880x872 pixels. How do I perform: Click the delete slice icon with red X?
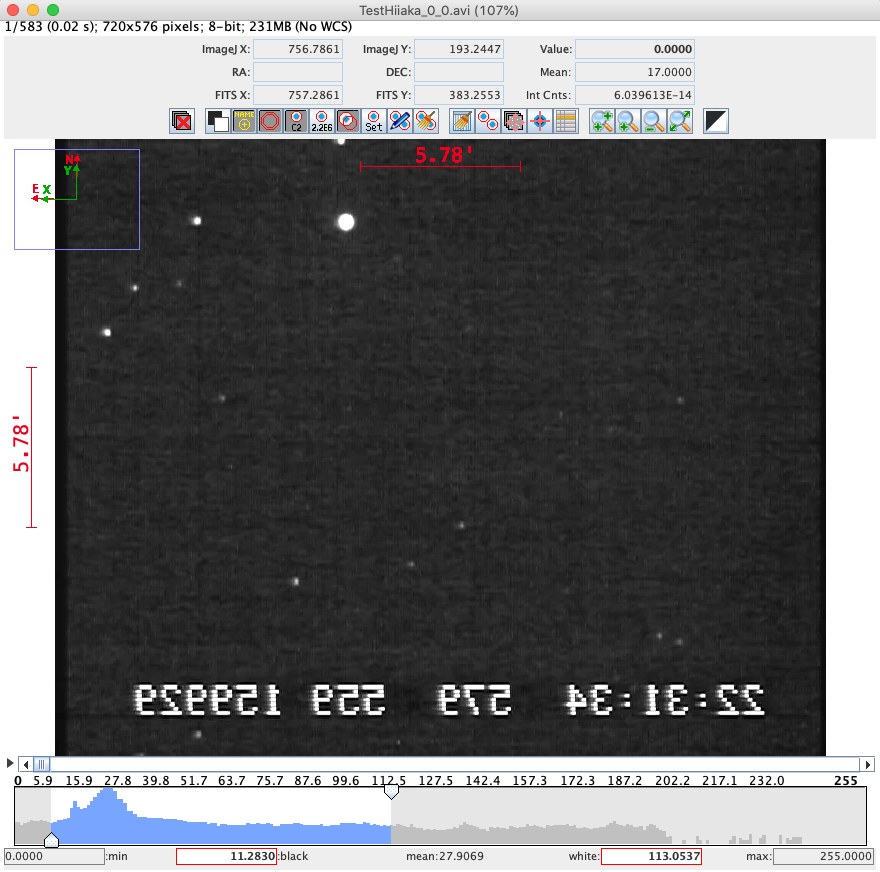point(182,122)
